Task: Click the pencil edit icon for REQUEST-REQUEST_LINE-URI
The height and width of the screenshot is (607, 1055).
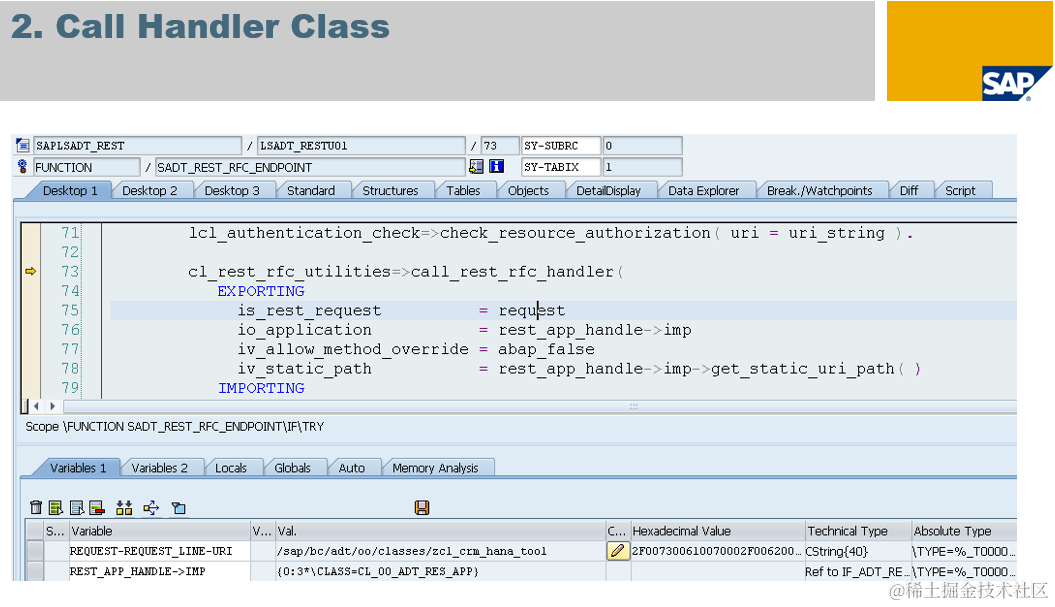Action: [617, 550]
